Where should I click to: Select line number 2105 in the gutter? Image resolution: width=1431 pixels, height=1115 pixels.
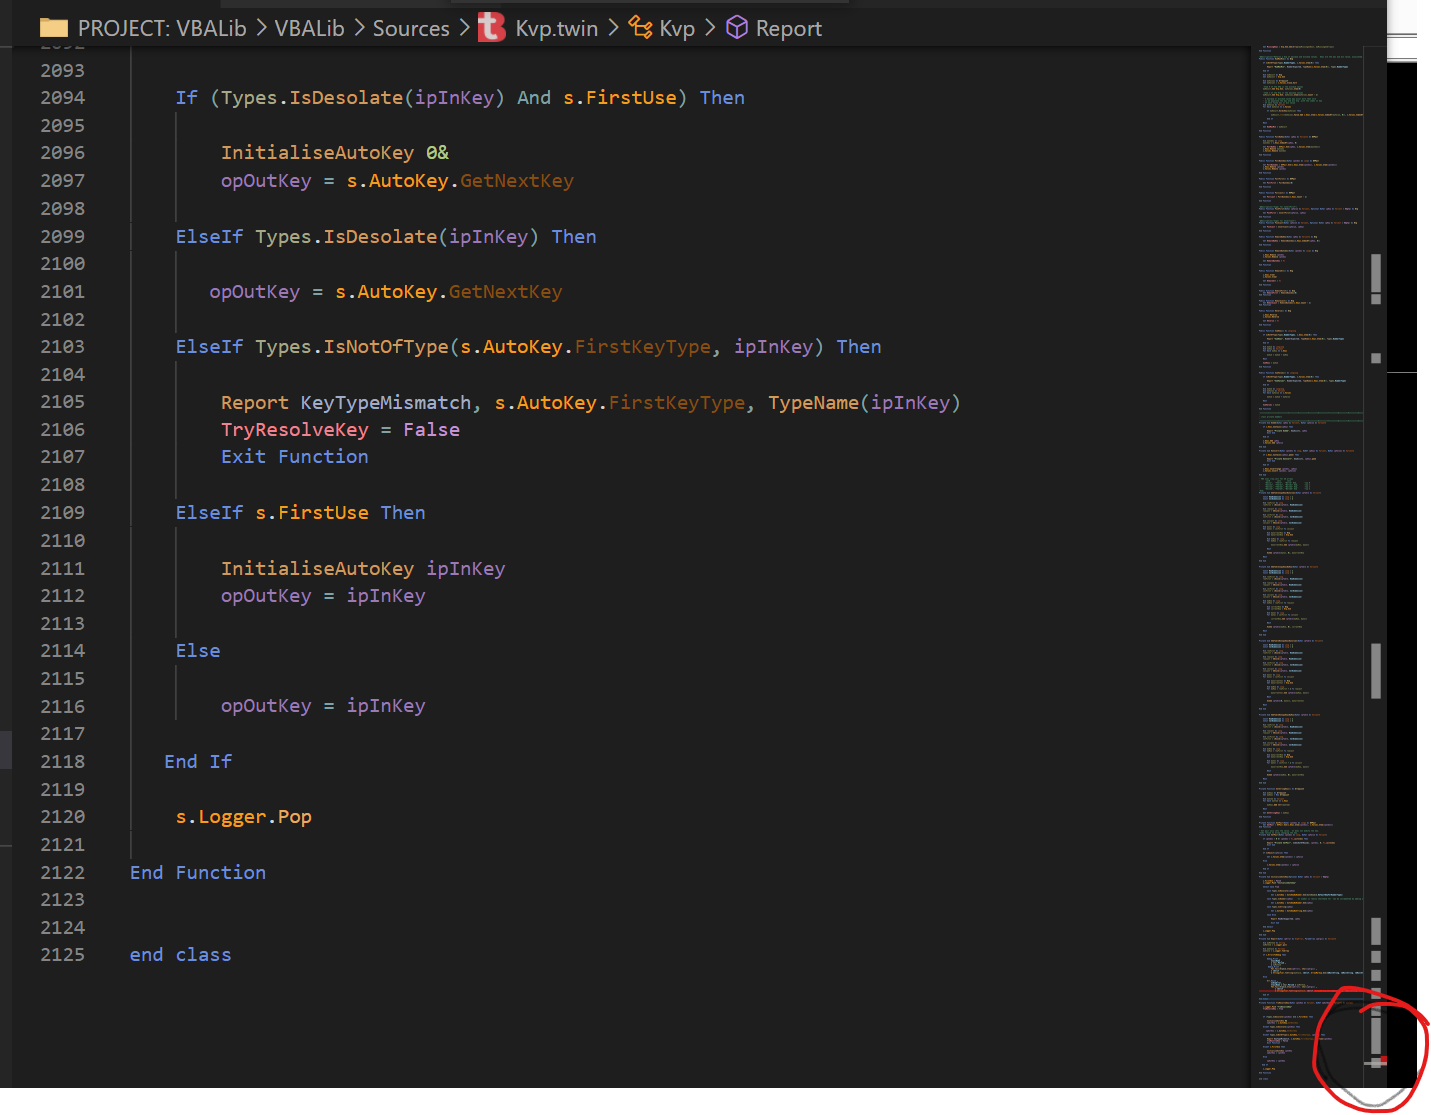pyautogui.click(x=62, y=402)
